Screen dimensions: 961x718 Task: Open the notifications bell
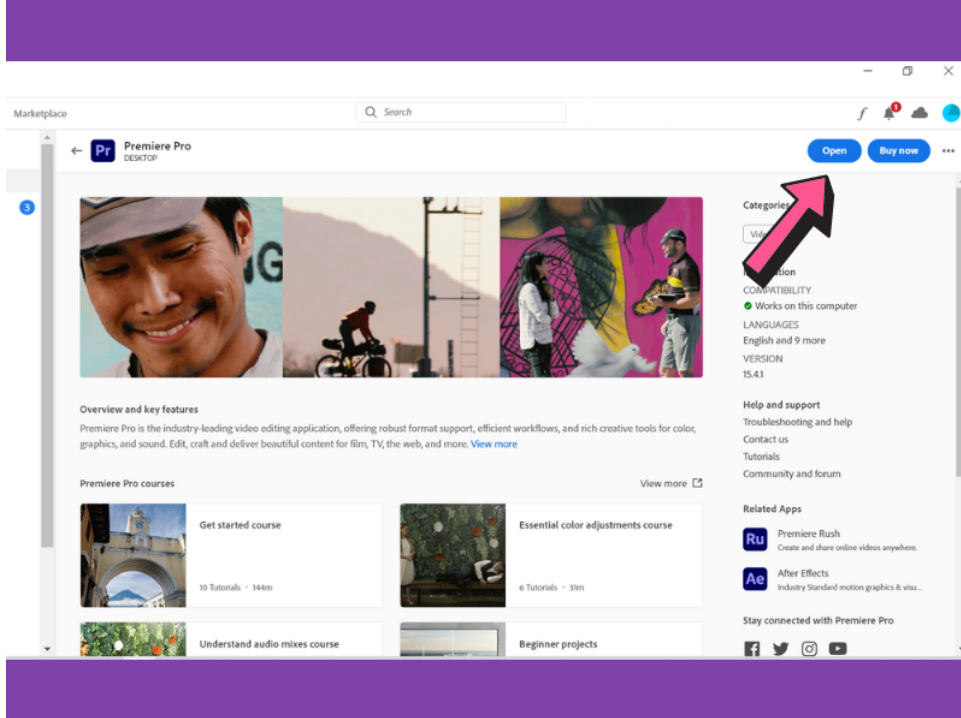click(x=889, y=113)
